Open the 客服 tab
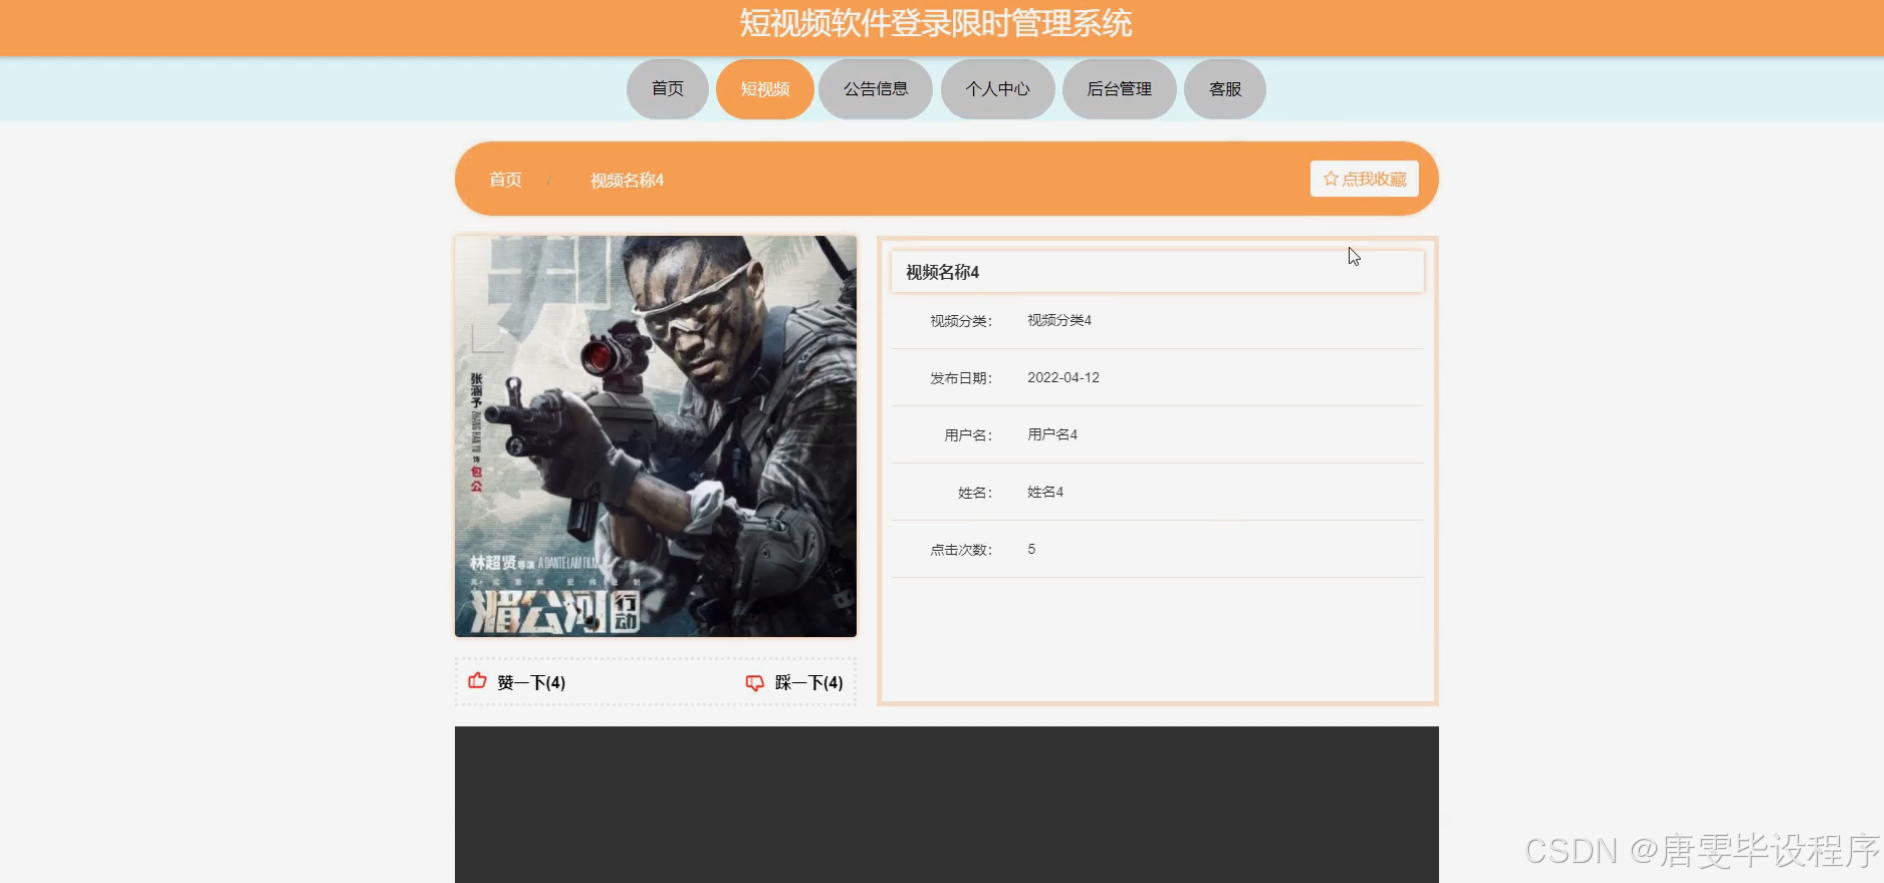1884x883 pixels. (x=1225, y=89)
